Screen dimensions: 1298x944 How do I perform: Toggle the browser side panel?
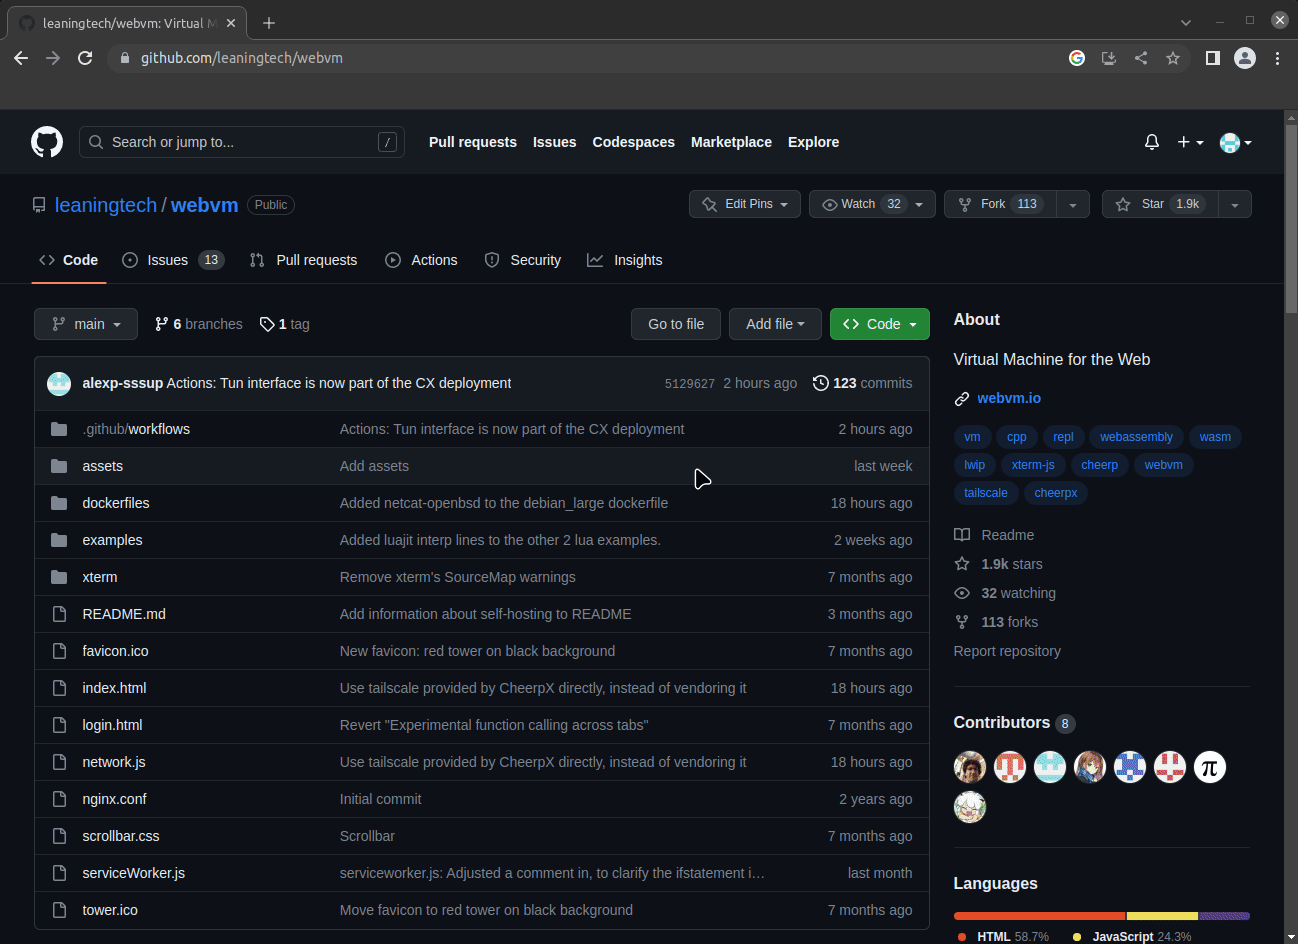pyautogui.click(x=1213, y=58)
